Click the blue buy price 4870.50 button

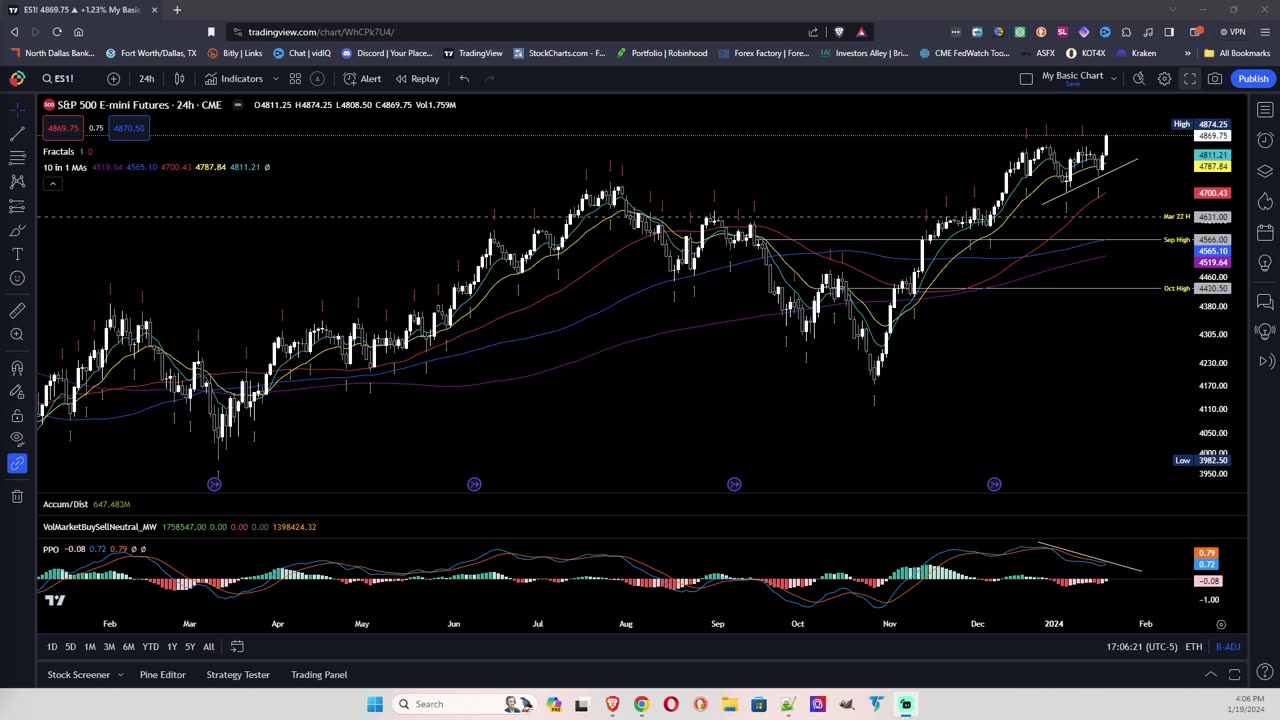coord(129,128)
